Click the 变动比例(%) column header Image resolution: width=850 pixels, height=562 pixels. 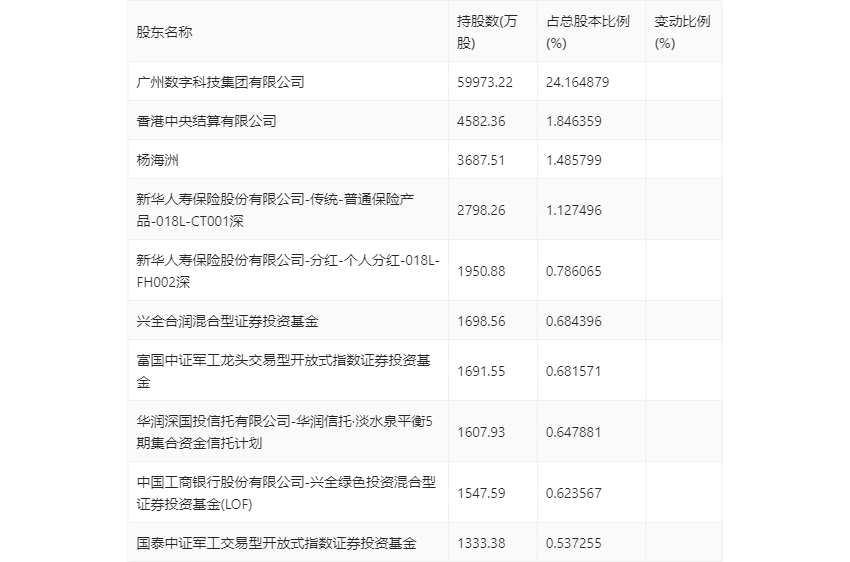pyautogui.click(x=682, y=32)
